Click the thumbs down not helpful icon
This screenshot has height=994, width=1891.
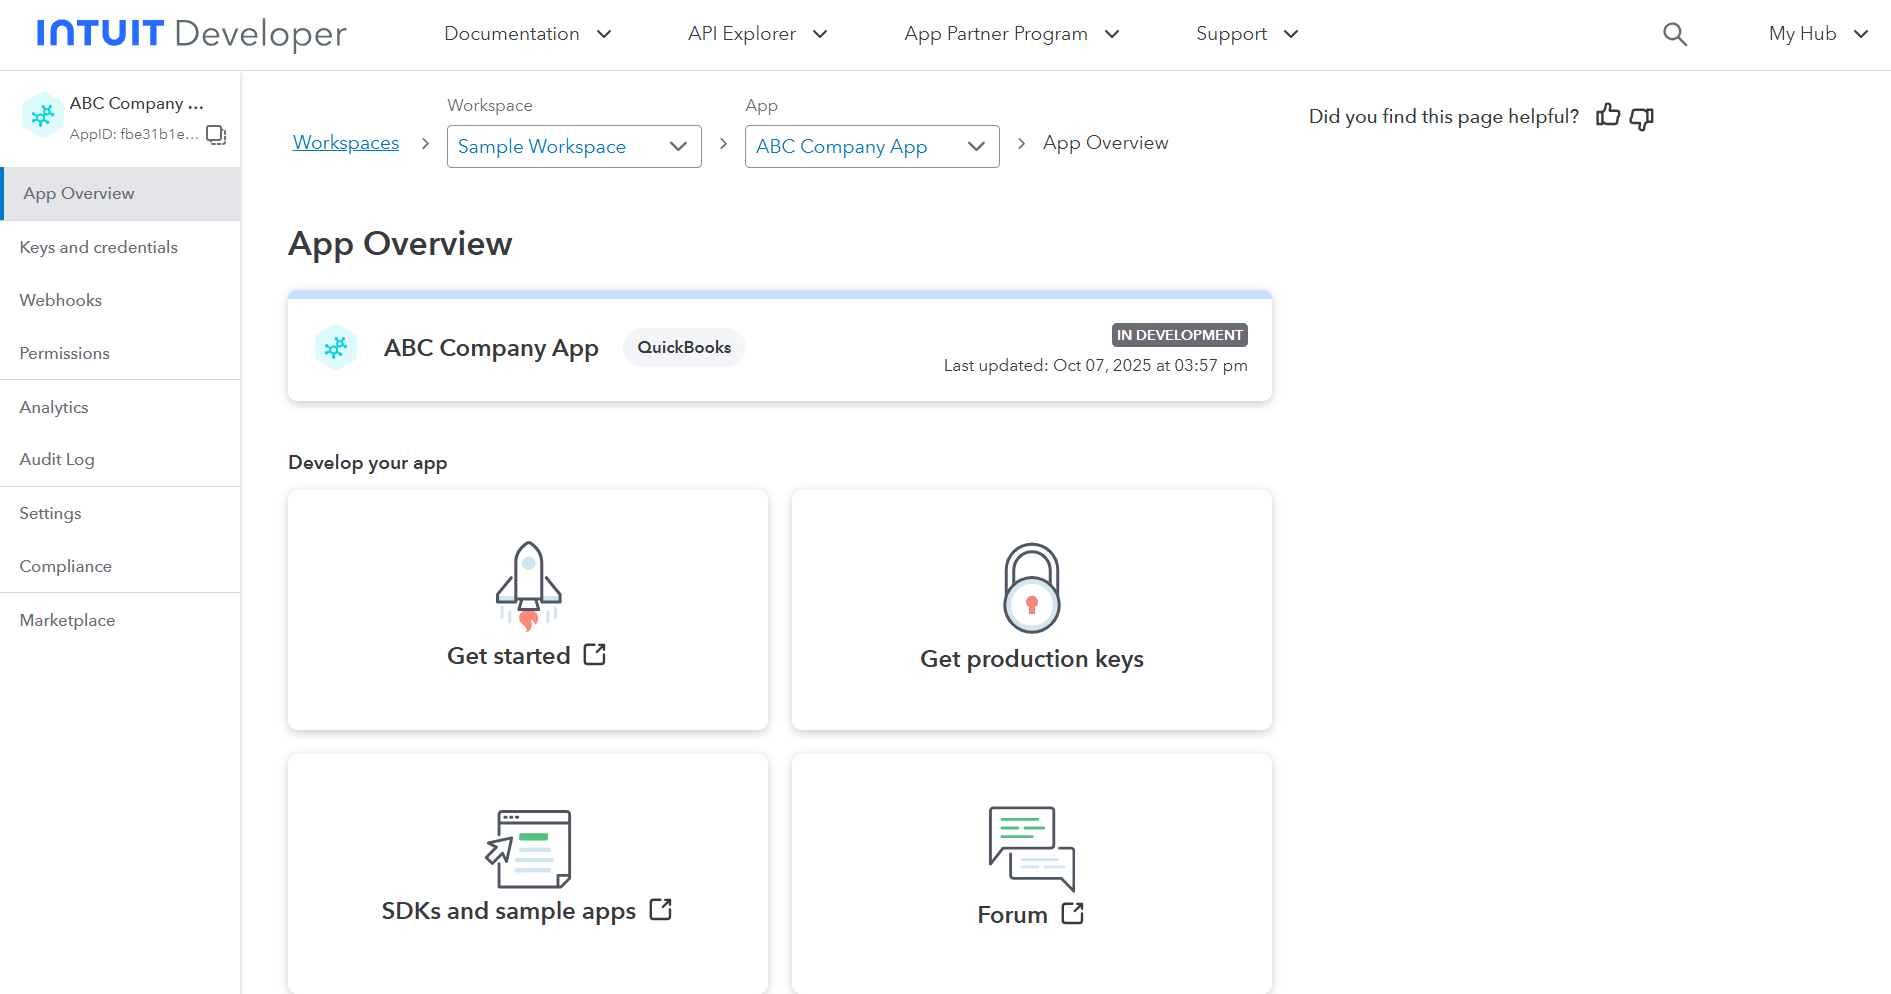click(x=1642, y=118)
